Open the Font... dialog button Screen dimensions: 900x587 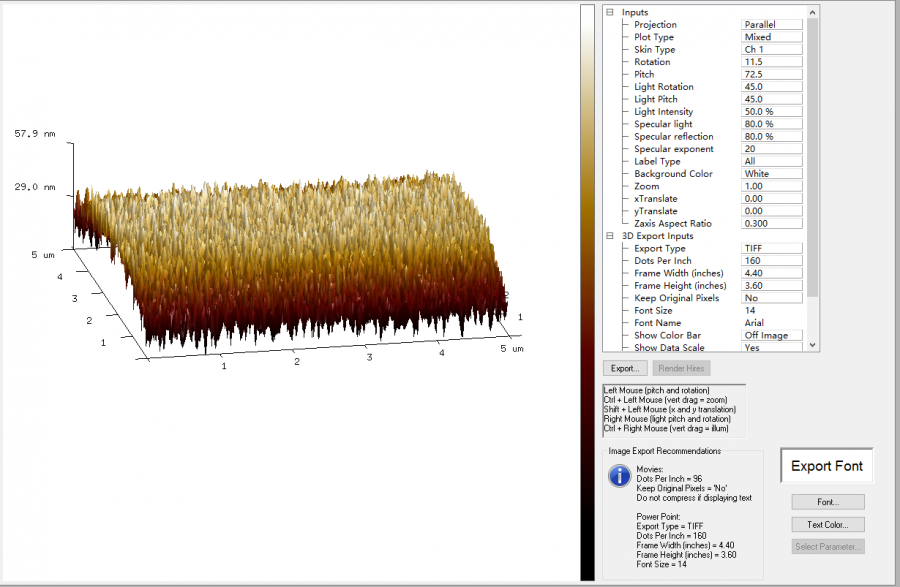click(827, 502)
